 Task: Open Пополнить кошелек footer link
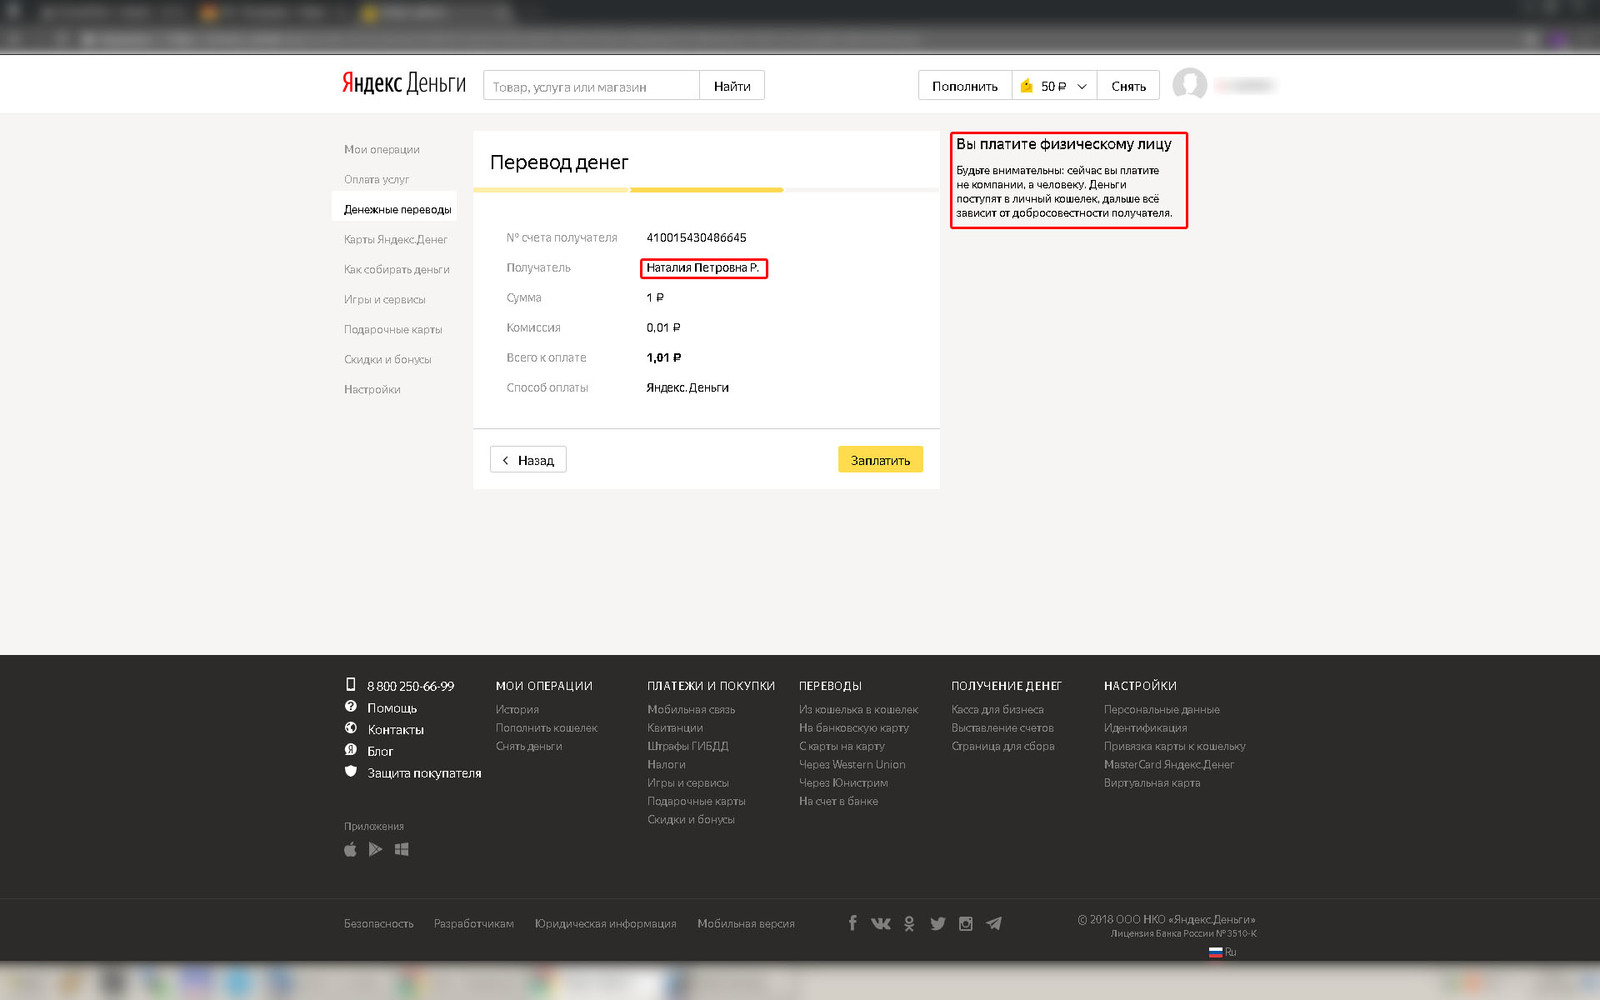[x=546, y=728]
